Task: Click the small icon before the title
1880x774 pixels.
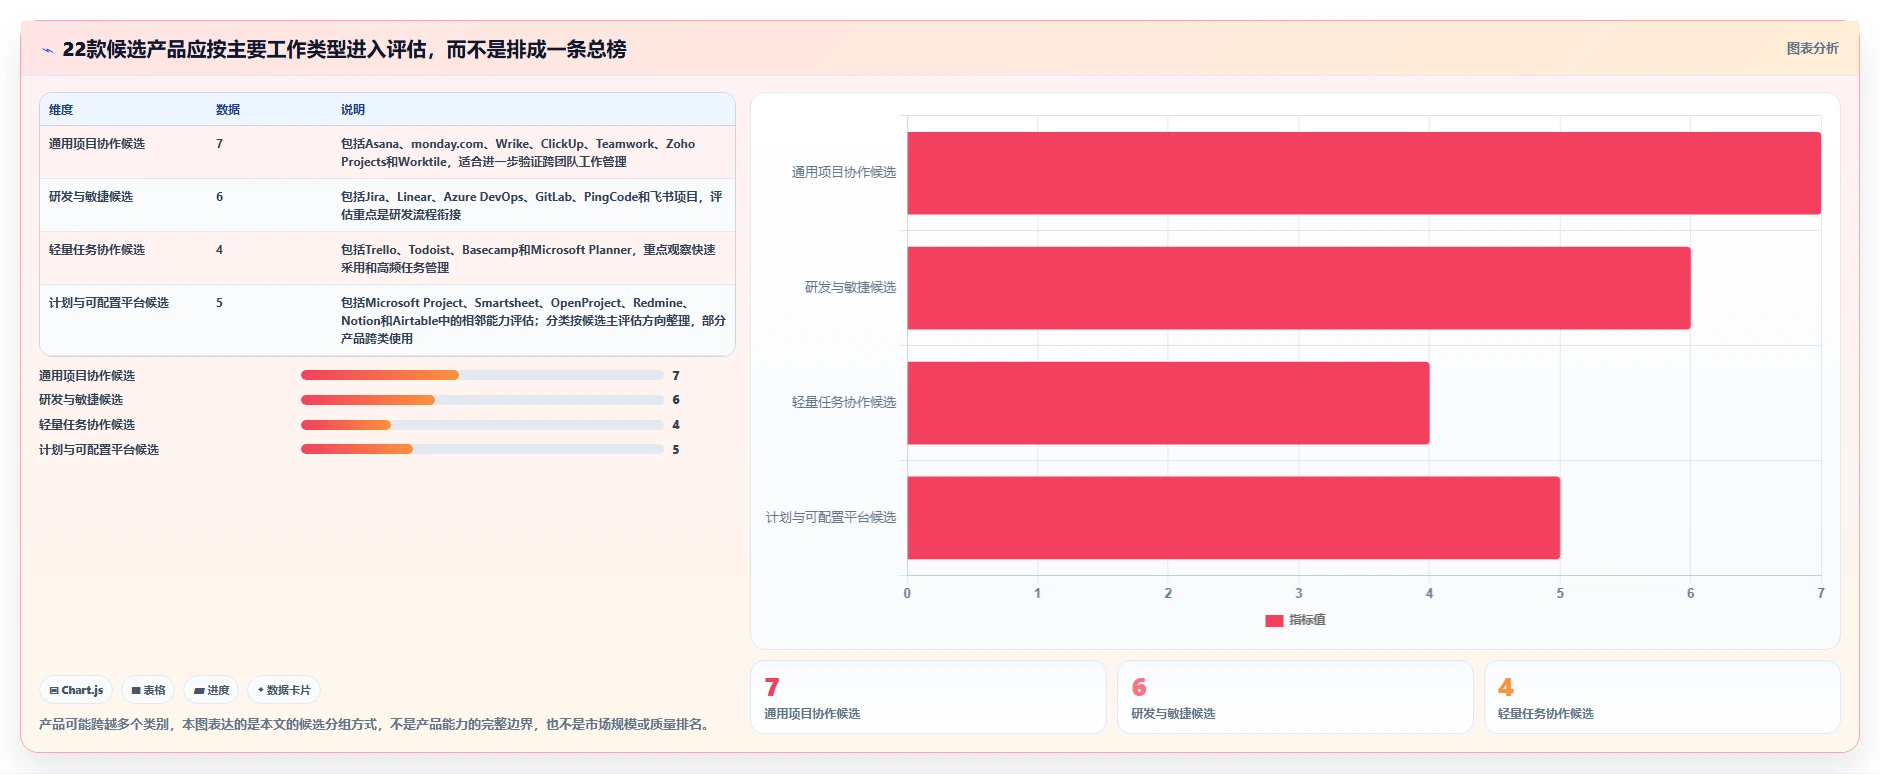Action: click(x=47, y=50)
